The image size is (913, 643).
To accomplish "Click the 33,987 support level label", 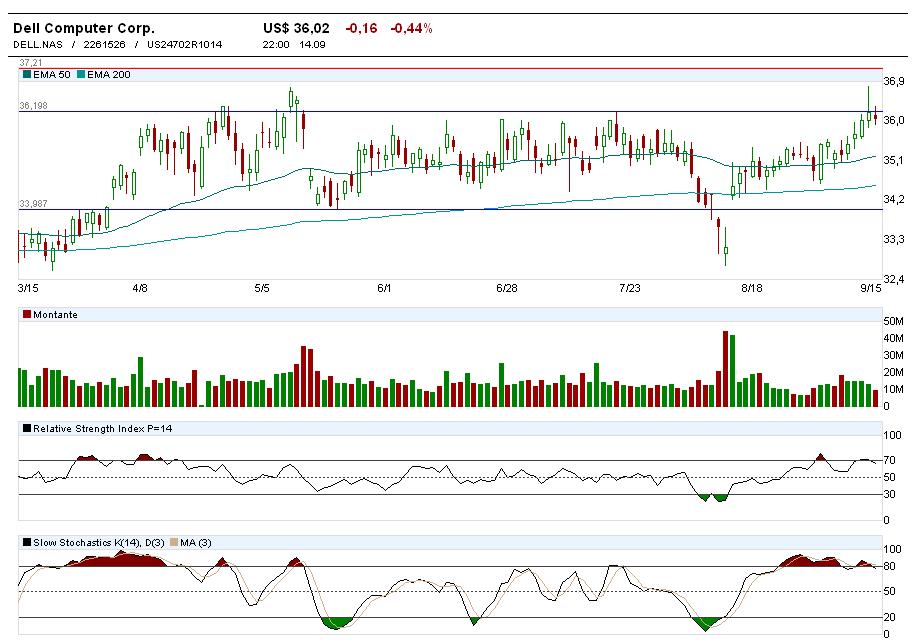I will click(x=33, y=203).
